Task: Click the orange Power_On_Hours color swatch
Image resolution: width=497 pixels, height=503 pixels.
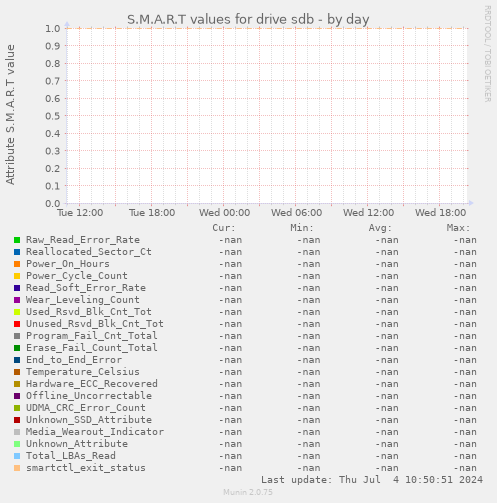Action: (17, 264)
